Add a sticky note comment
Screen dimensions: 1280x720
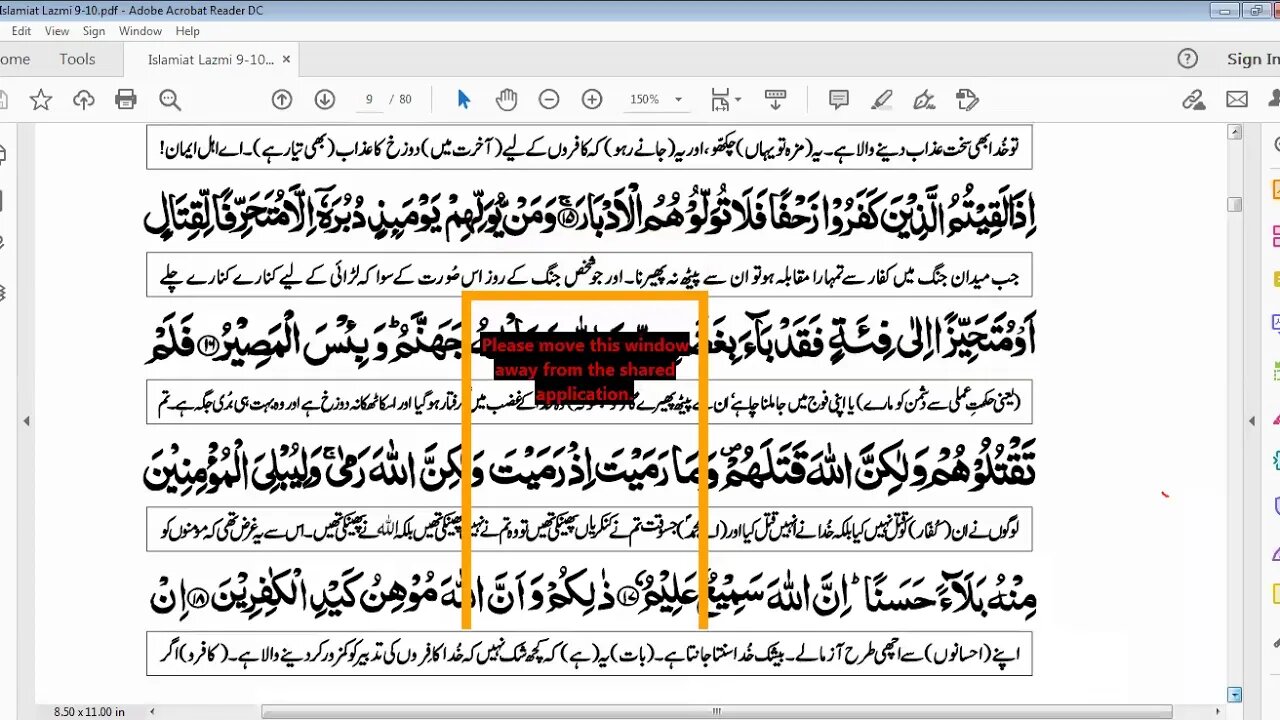(x=839, y=99)
